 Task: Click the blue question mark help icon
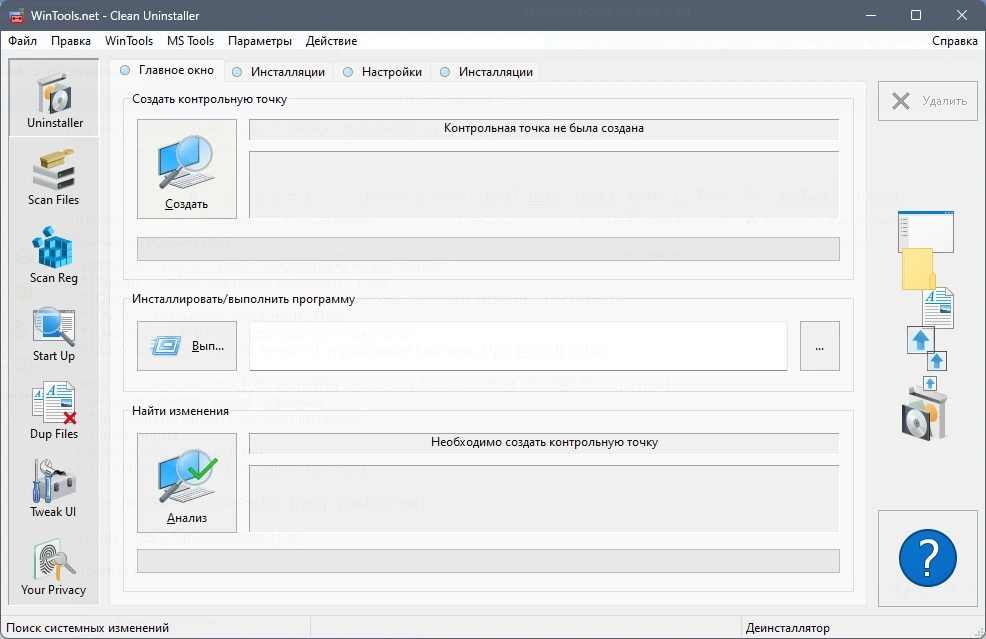(x=928, y=558)
